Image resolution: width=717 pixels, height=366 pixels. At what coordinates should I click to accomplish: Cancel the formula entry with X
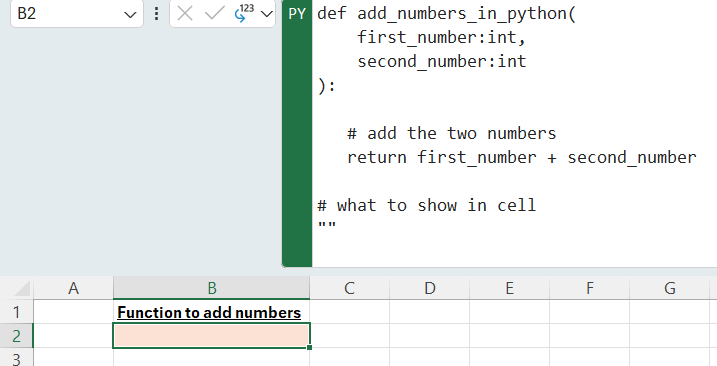click(x=185, y=14)
